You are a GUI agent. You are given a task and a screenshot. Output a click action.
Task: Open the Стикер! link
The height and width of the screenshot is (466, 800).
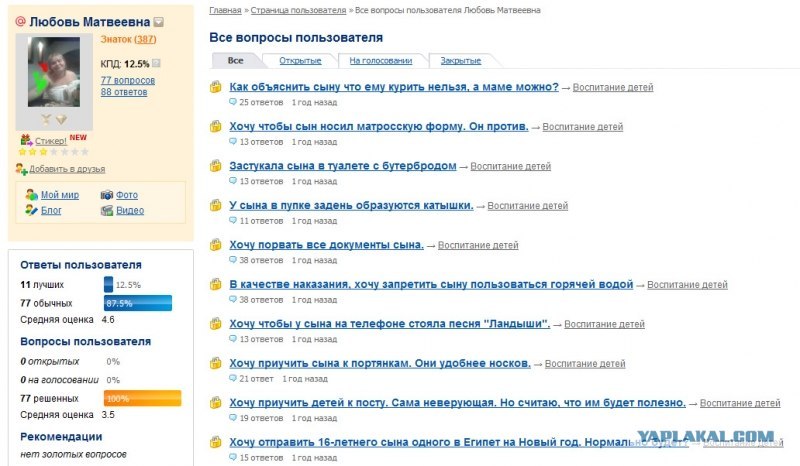pos(51,141)
